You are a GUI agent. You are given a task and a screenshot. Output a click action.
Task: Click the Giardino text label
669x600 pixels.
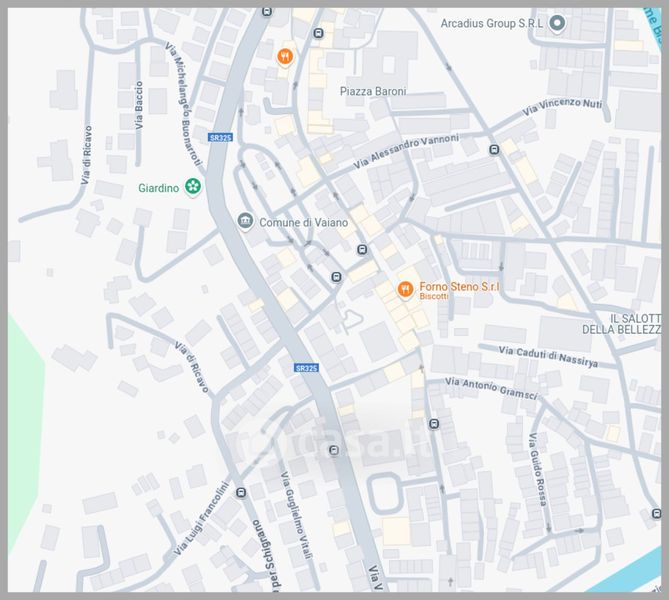click(158, 187)
